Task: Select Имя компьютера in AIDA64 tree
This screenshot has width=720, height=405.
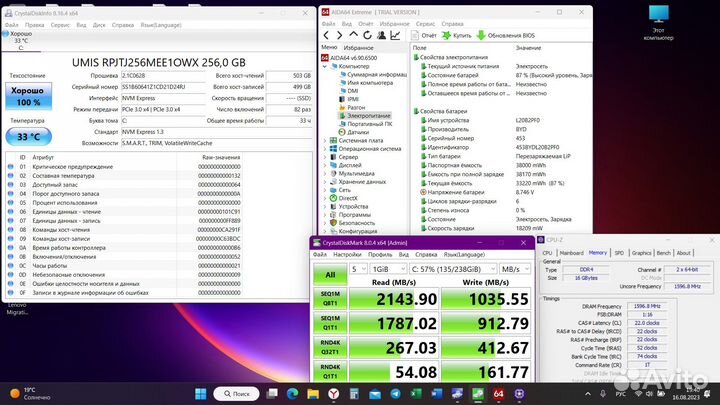Action: point(366,83)
